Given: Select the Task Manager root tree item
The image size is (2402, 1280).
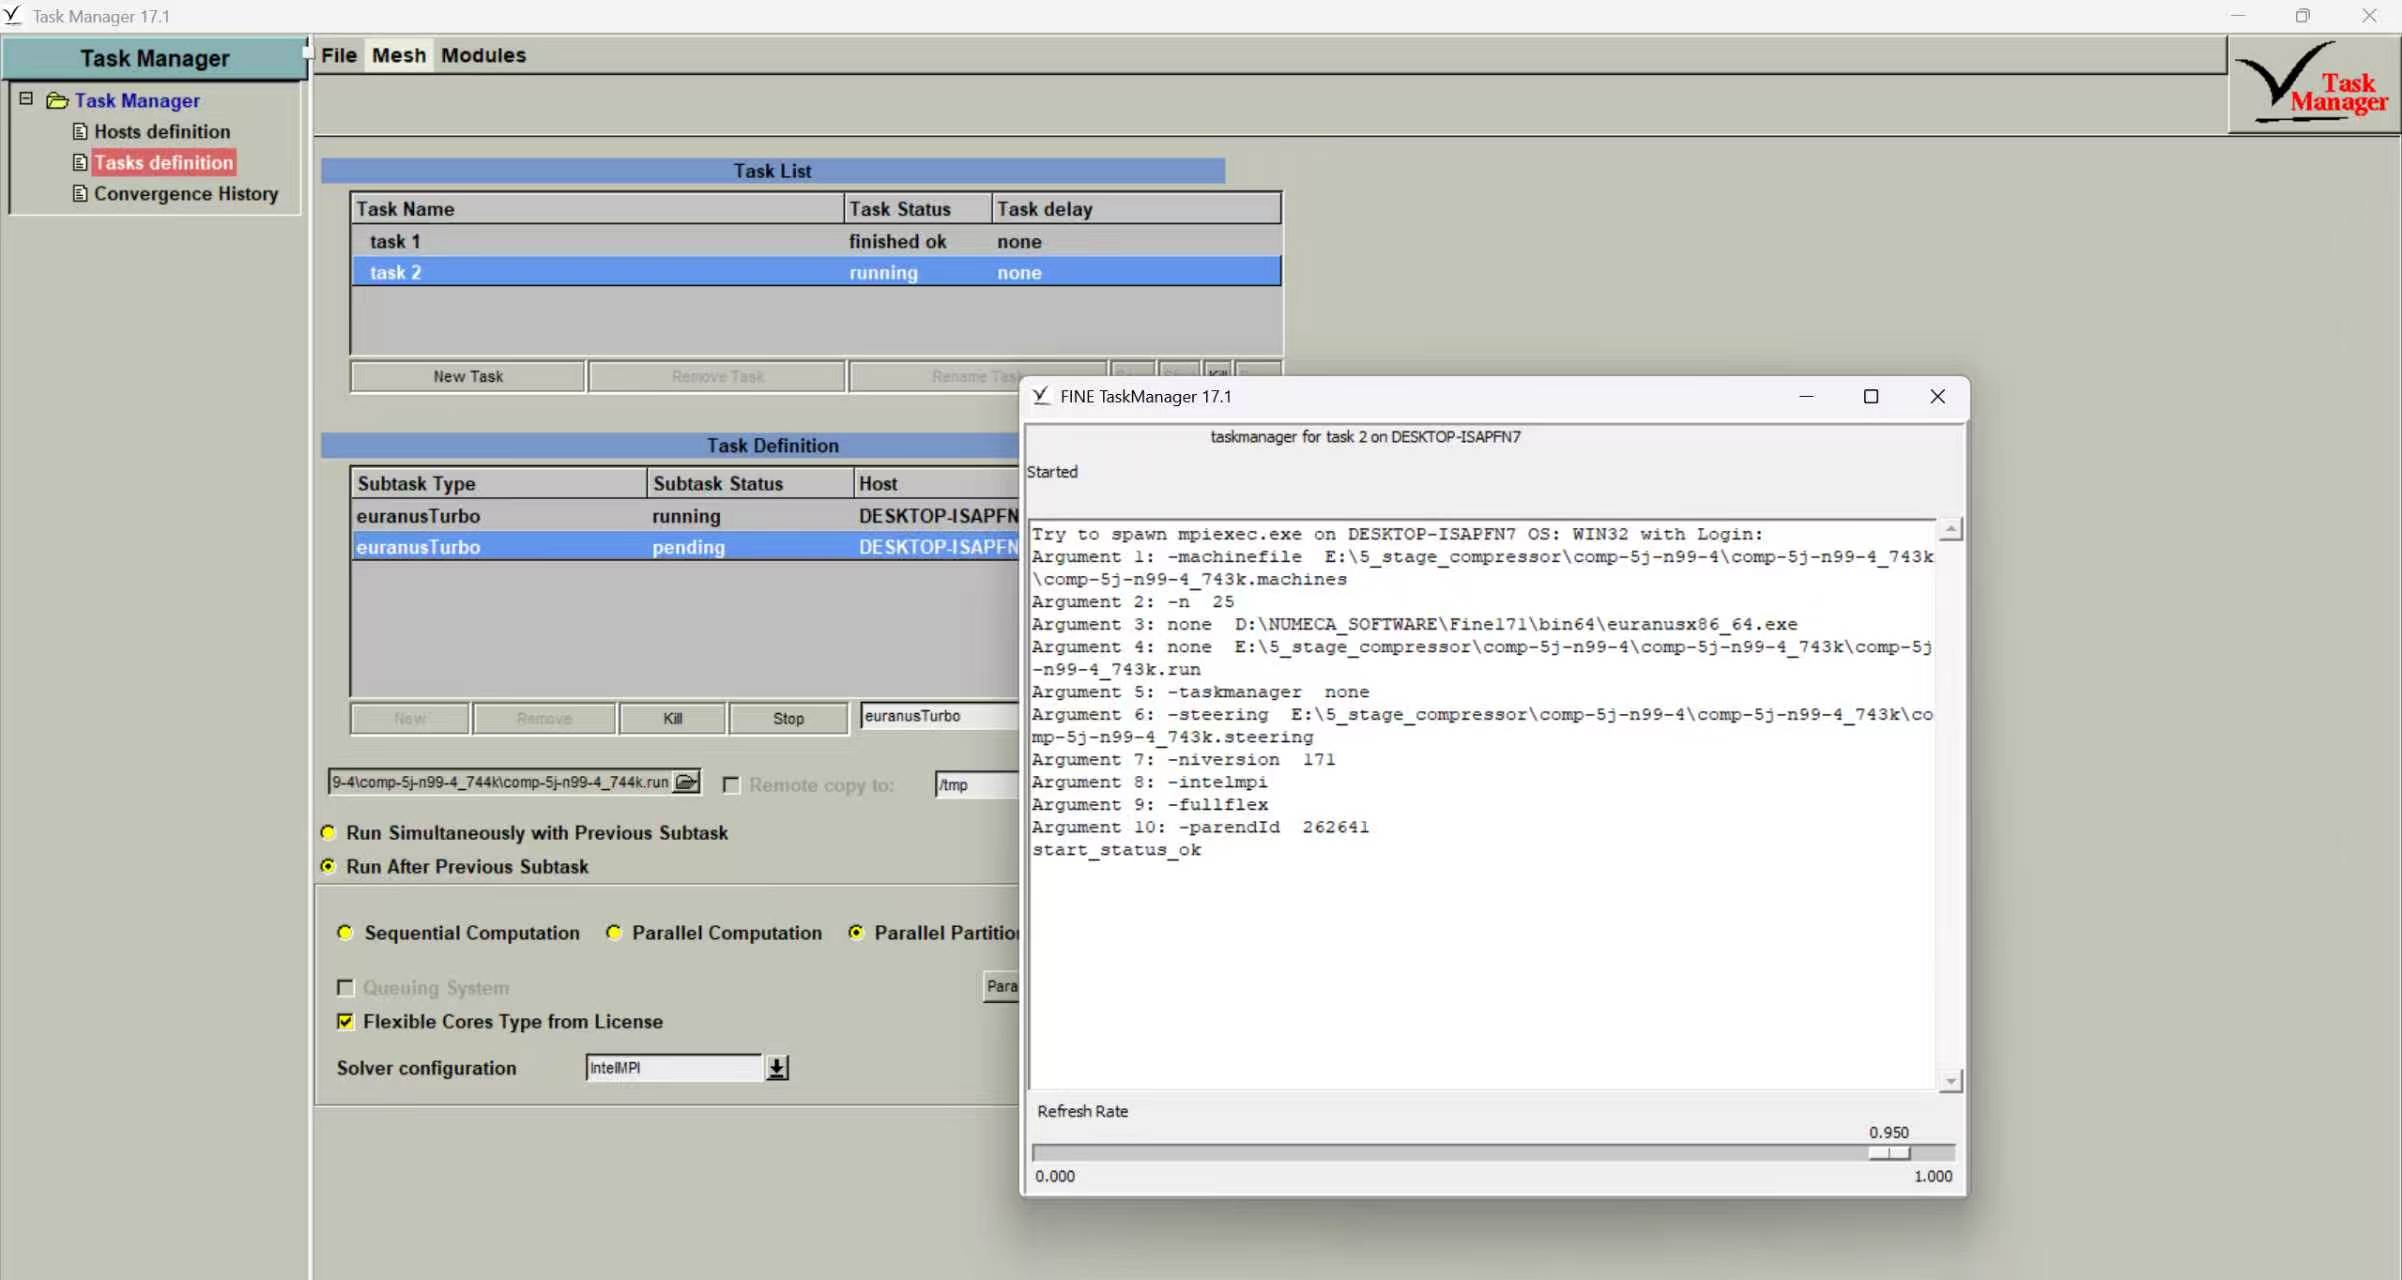Looking at the screenshot, I should pyautogui.click(x=137, y=100).
